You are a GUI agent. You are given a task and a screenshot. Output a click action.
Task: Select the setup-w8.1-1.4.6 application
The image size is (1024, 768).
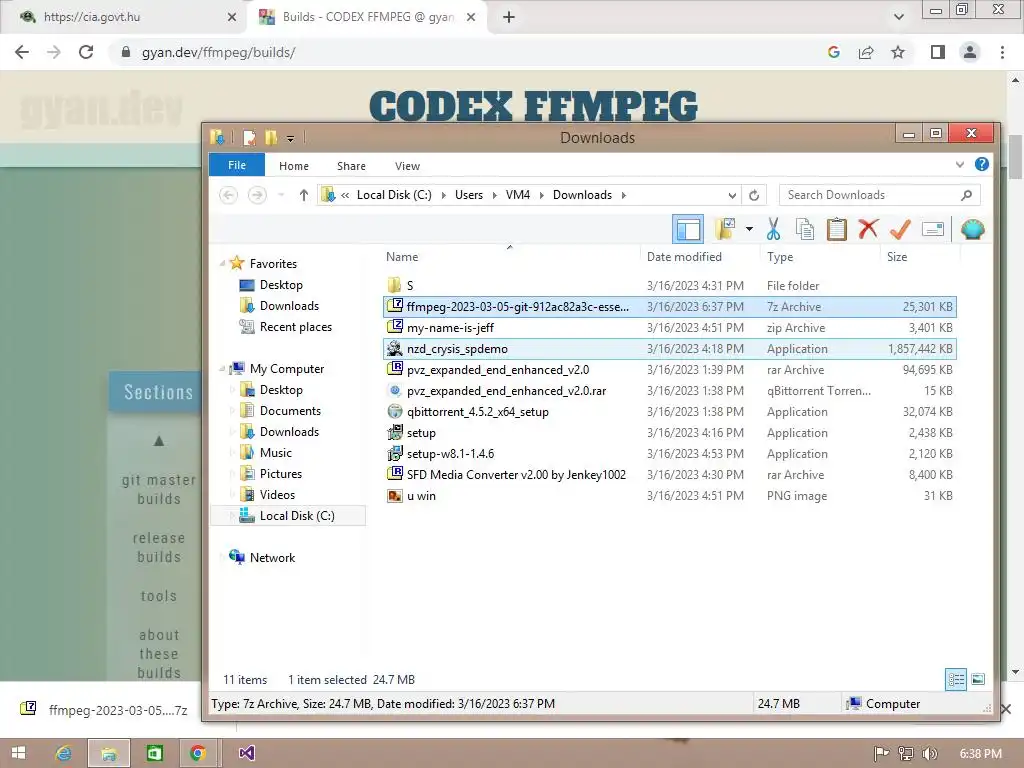tap(670, 454)
